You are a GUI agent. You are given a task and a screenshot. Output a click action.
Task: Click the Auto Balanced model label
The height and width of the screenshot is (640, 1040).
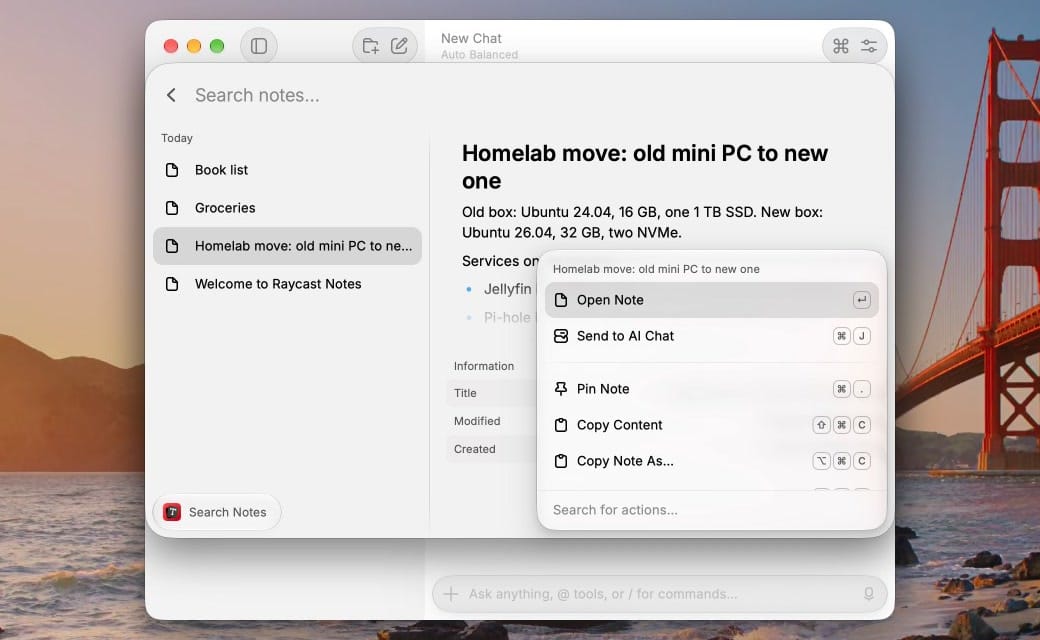coord(479,54)
